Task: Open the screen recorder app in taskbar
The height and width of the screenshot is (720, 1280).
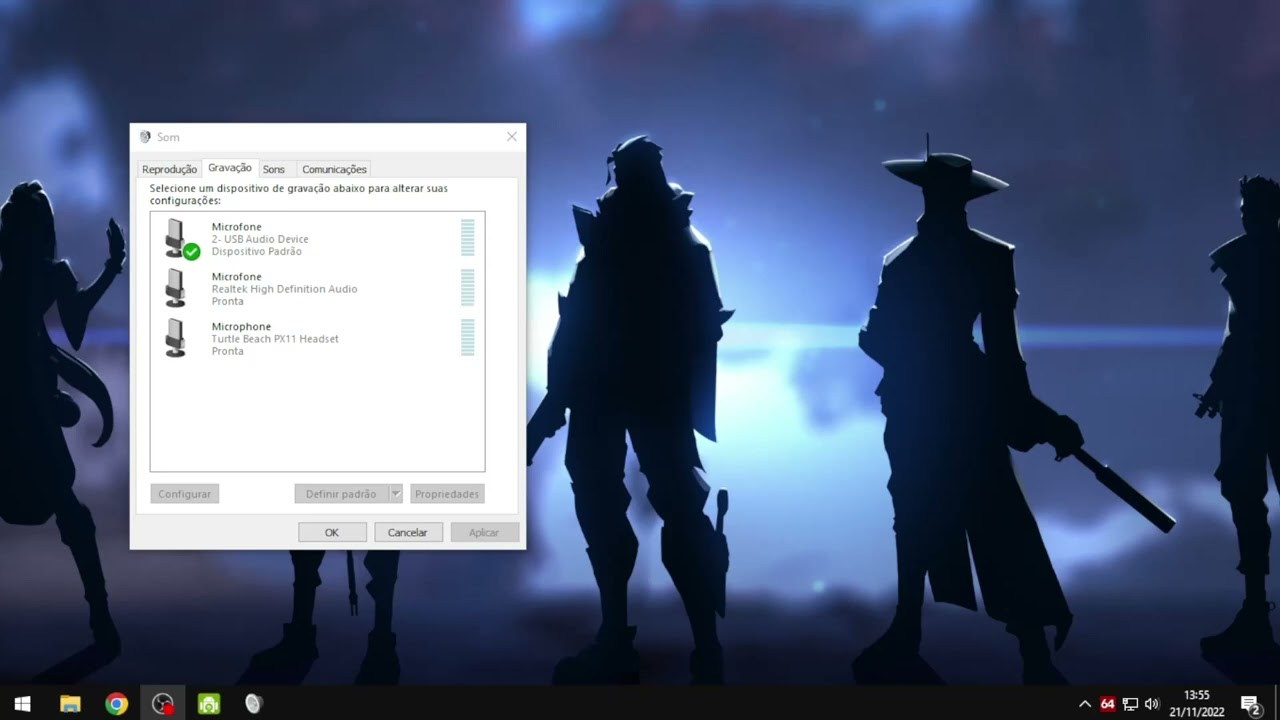Action: 163,704
